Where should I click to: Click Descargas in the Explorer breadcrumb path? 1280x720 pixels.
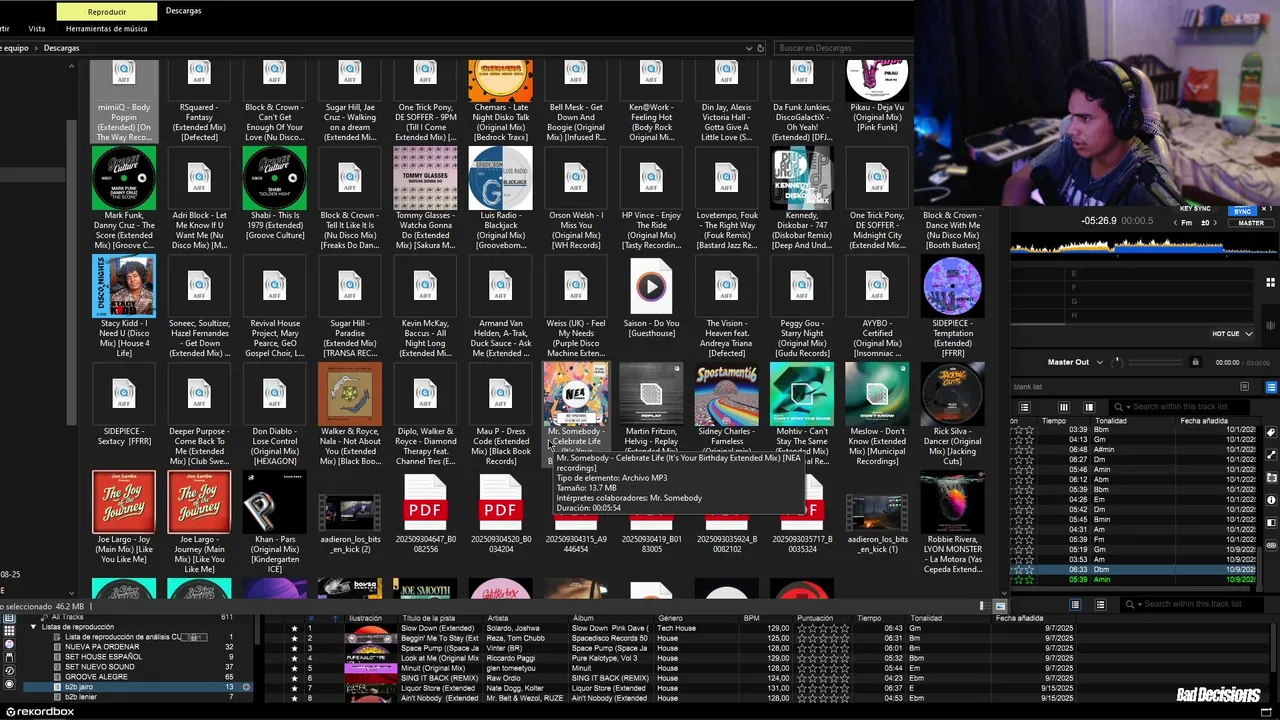pos(61,48)
